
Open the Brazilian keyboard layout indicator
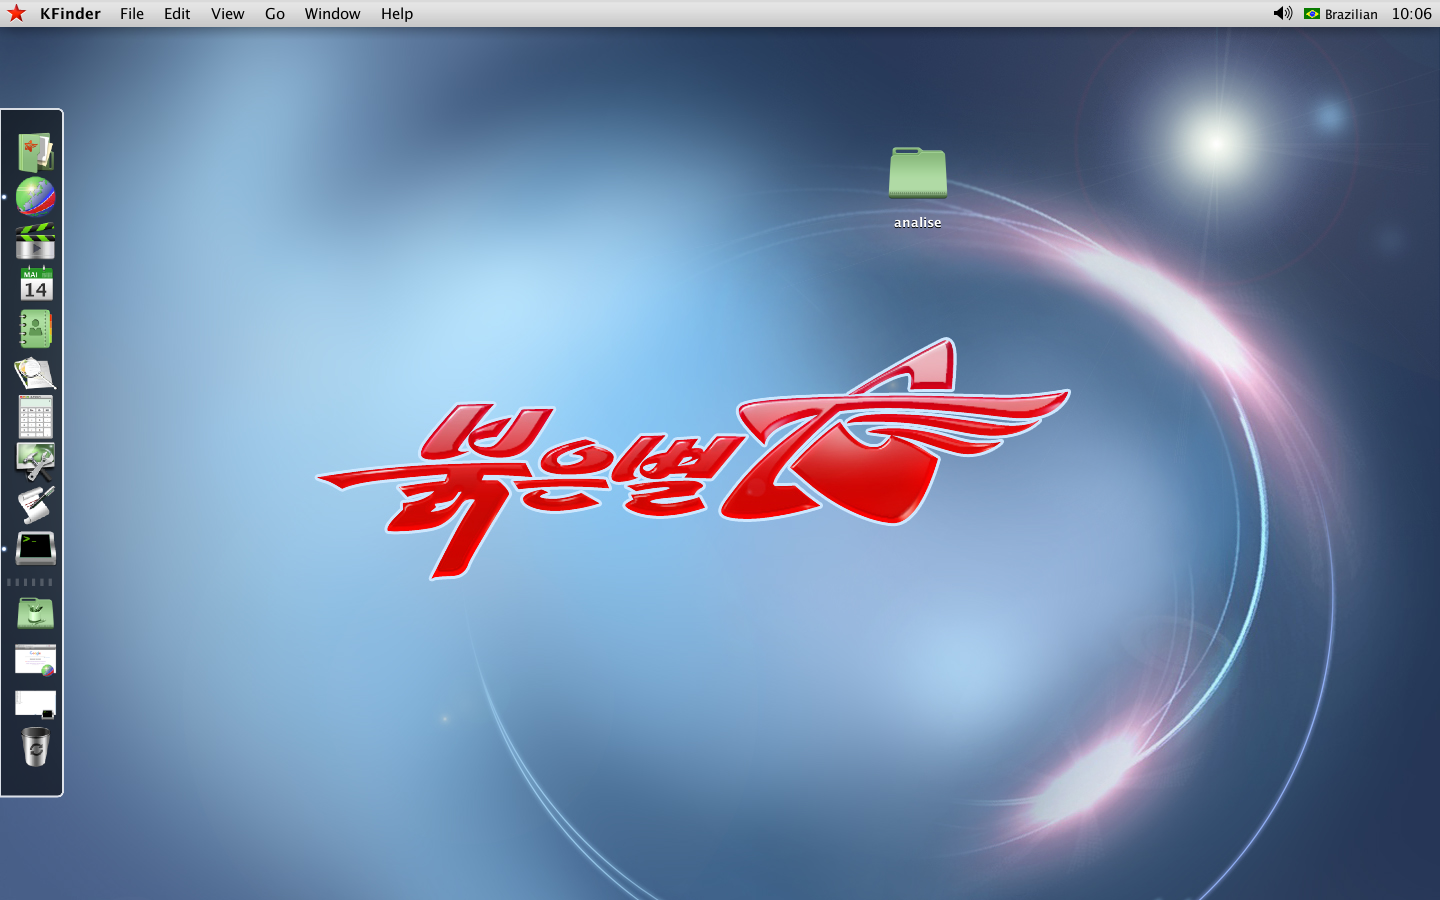[x=1341, y=14]
